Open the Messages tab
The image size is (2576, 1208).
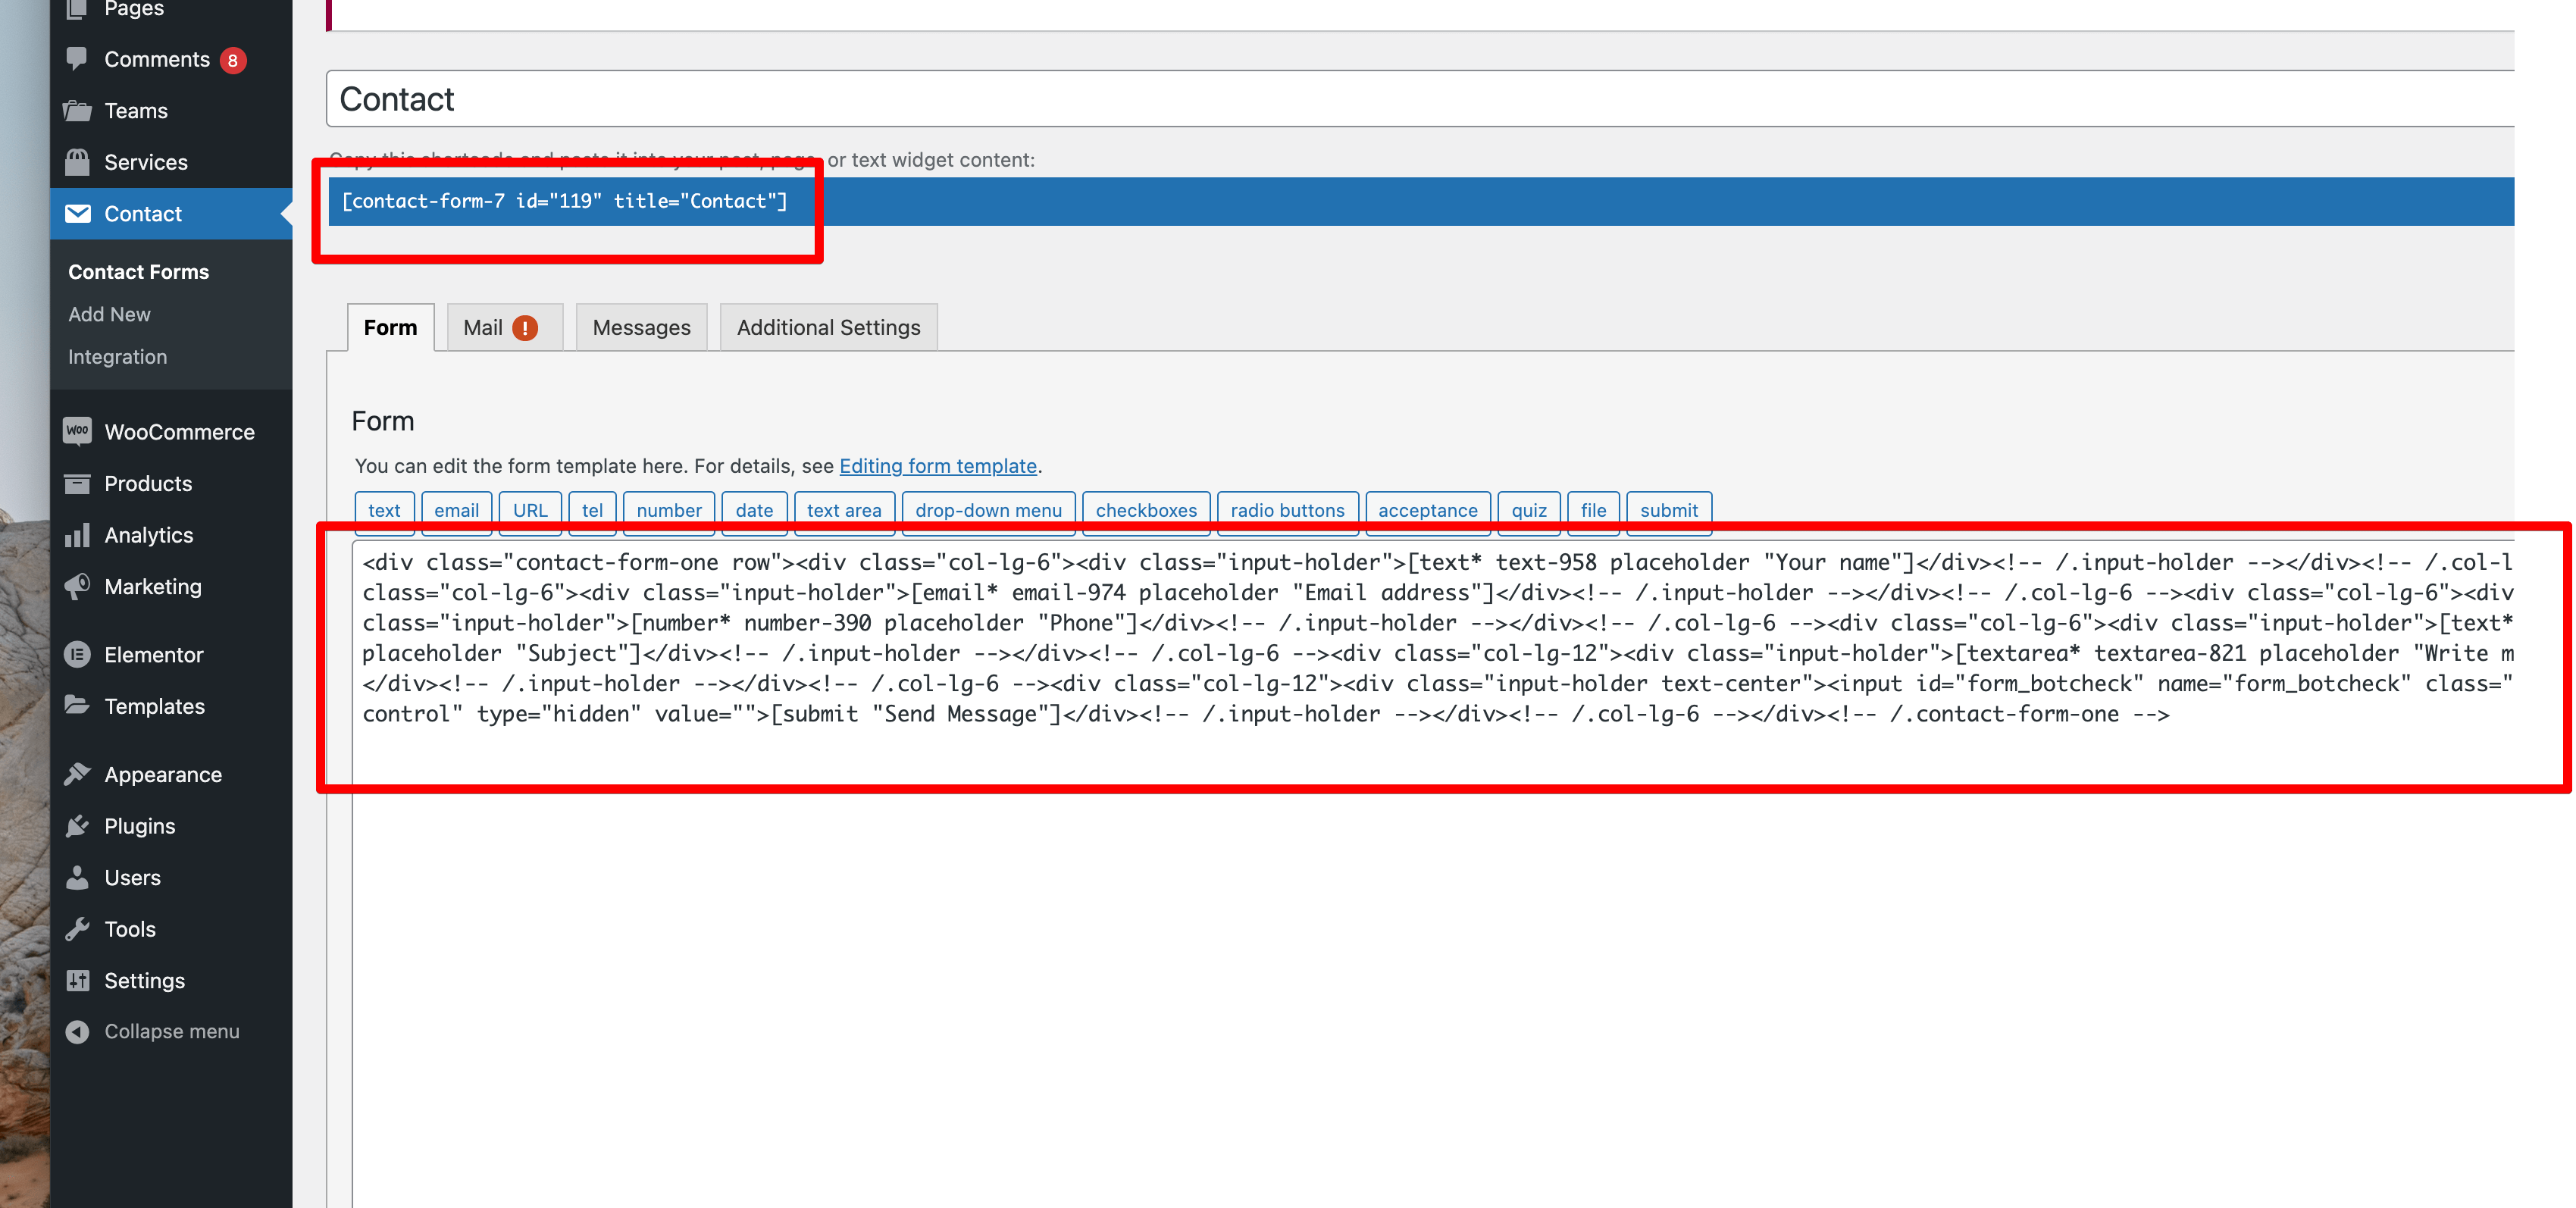[641, 328]
